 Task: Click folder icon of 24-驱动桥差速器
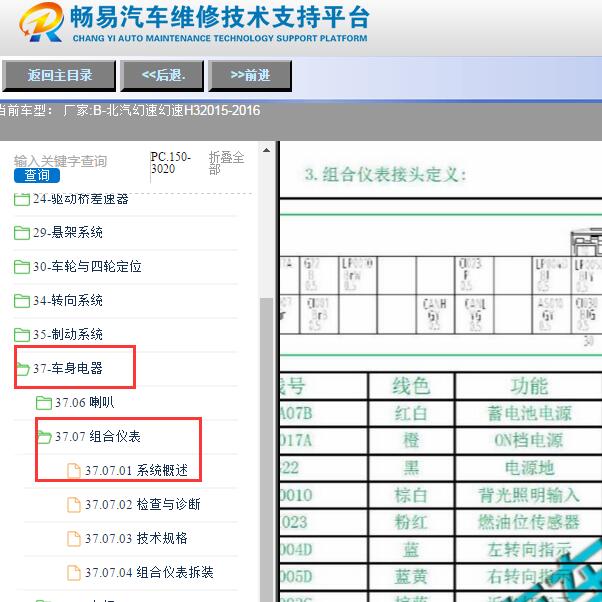[22, 199]
